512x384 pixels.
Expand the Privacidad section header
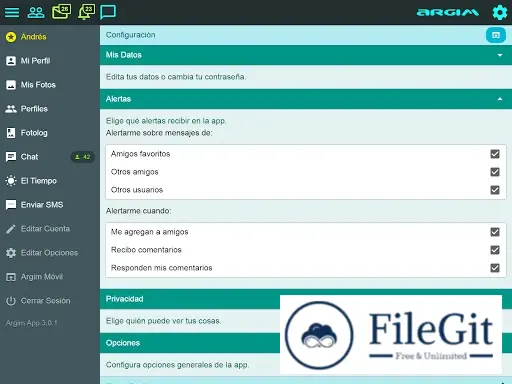pyautogui.click(x=306, y=299)
